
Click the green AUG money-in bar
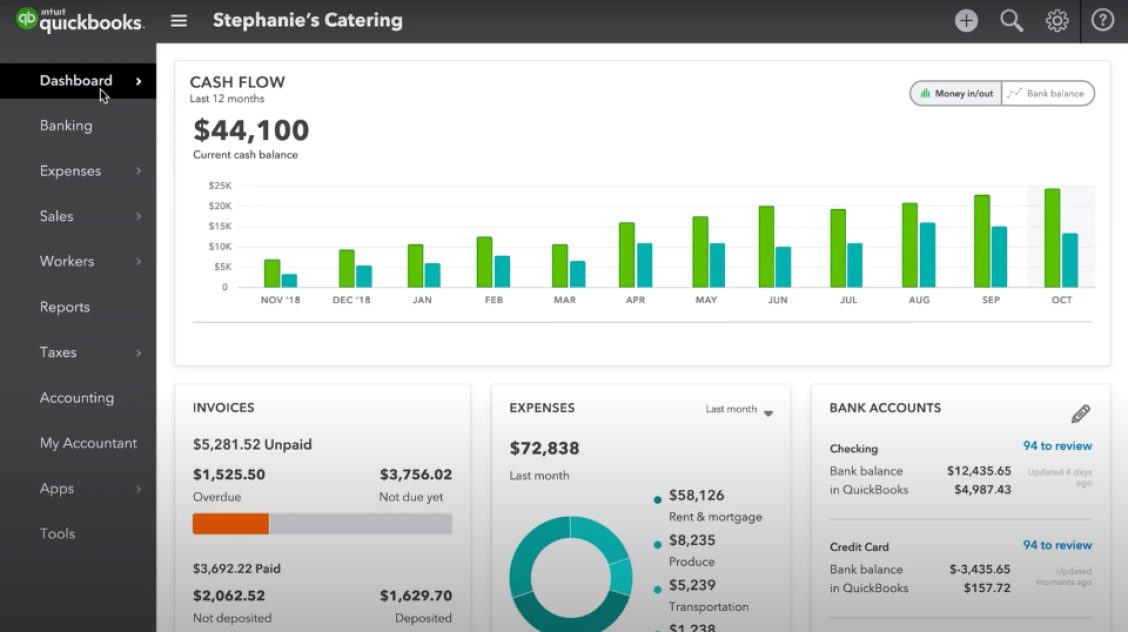tap(910, 245)
